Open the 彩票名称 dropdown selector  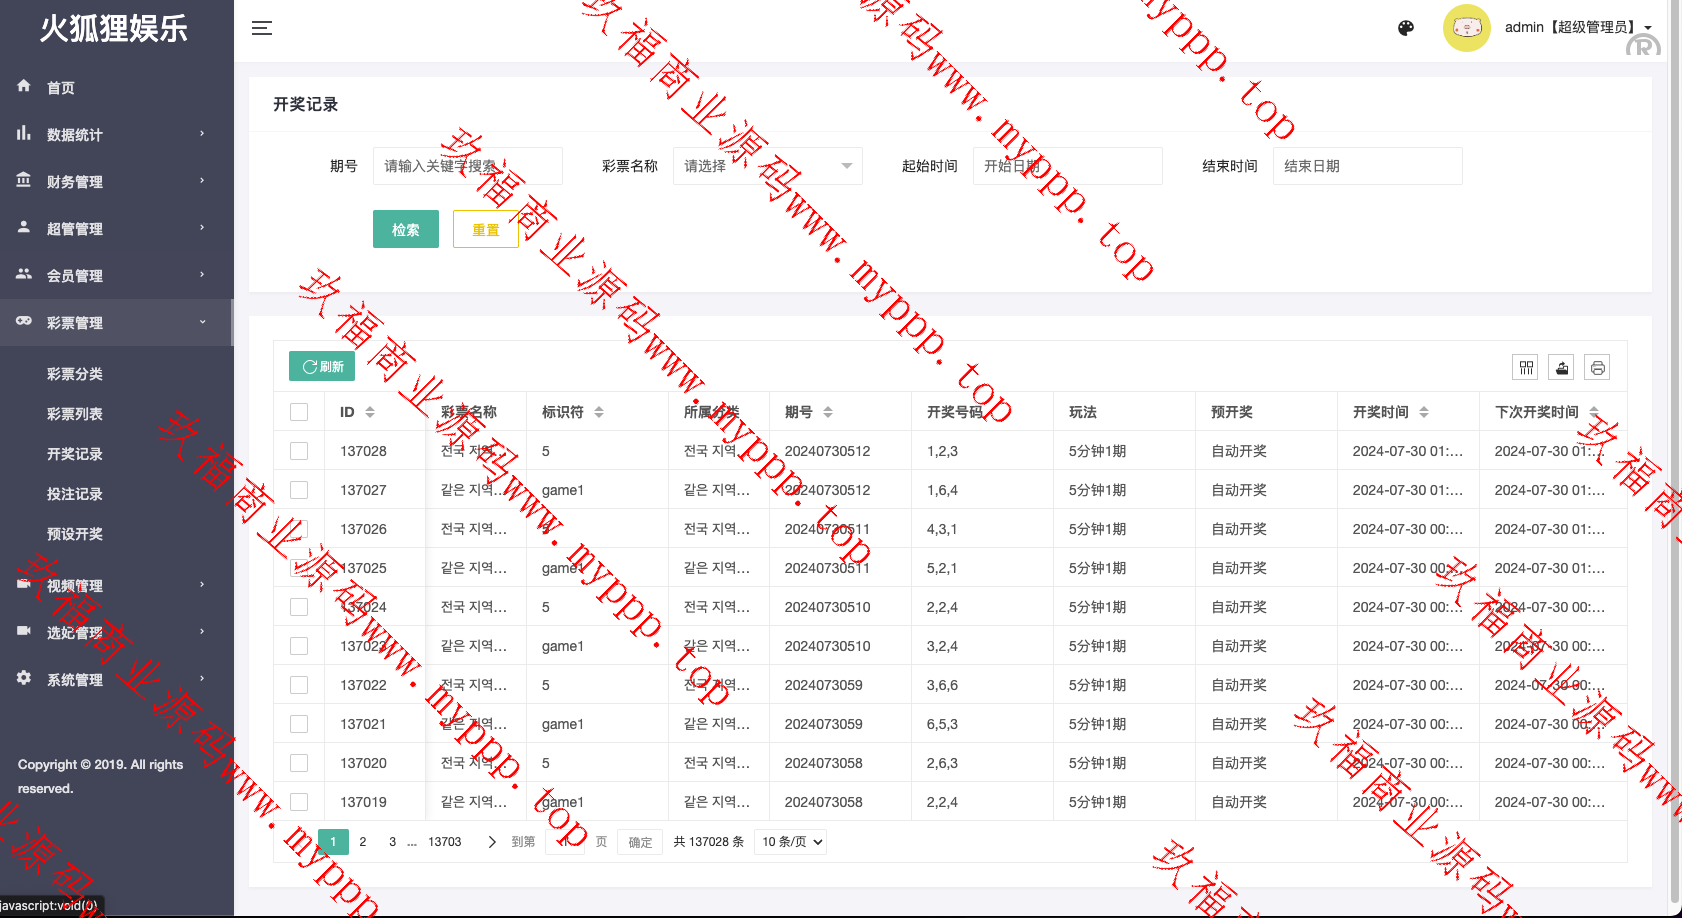pos(767,166)
